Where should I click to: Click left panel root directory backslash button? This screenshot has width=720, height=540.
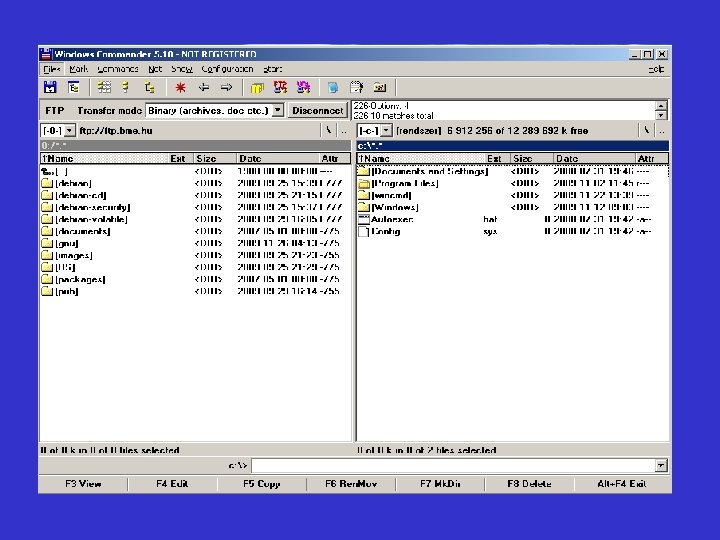[328, 130]
